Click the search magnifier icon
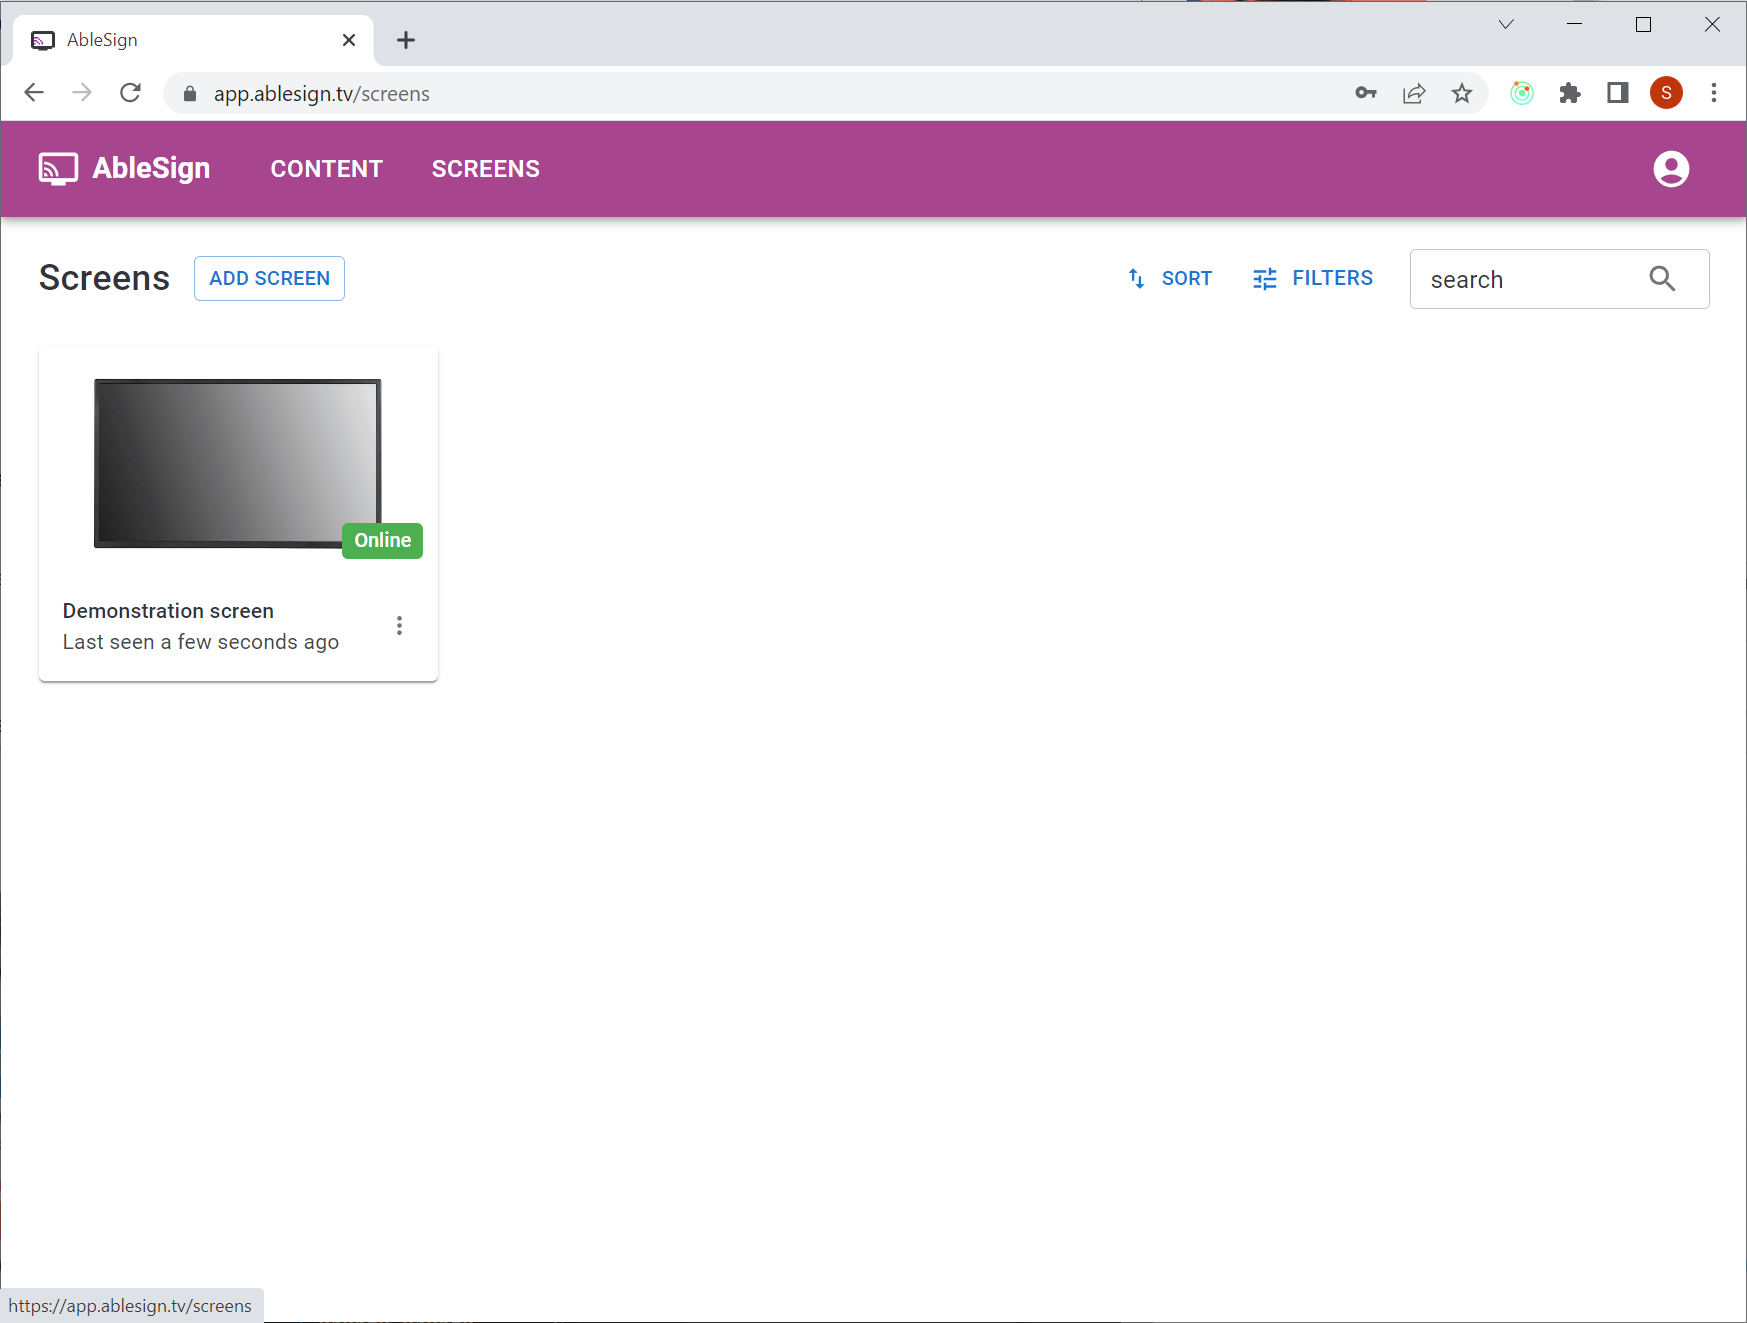 tap(1662, 279)
